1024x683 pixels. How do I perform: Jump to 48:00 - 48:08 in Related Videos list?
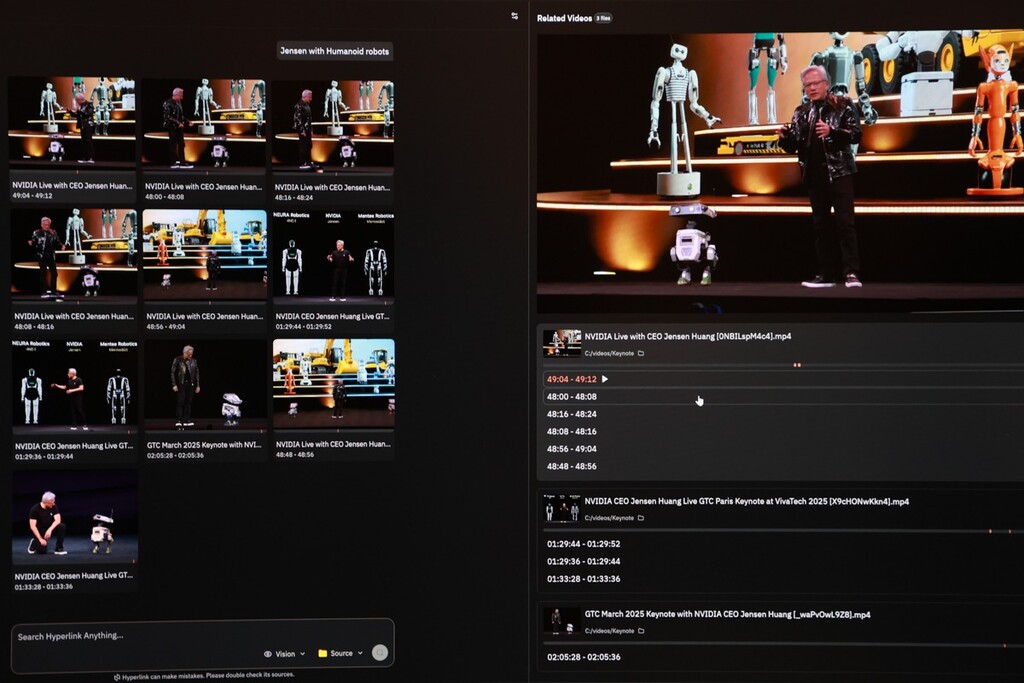571,396
